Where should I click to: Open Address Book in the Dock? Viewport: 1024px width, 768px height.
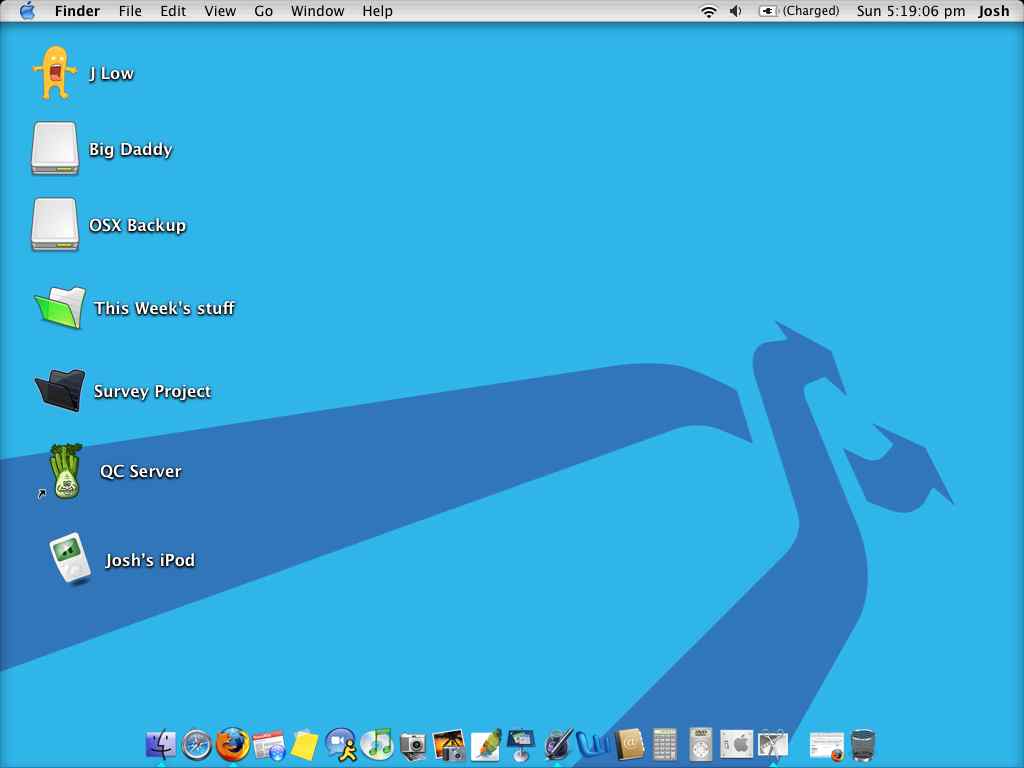(629, 745)
